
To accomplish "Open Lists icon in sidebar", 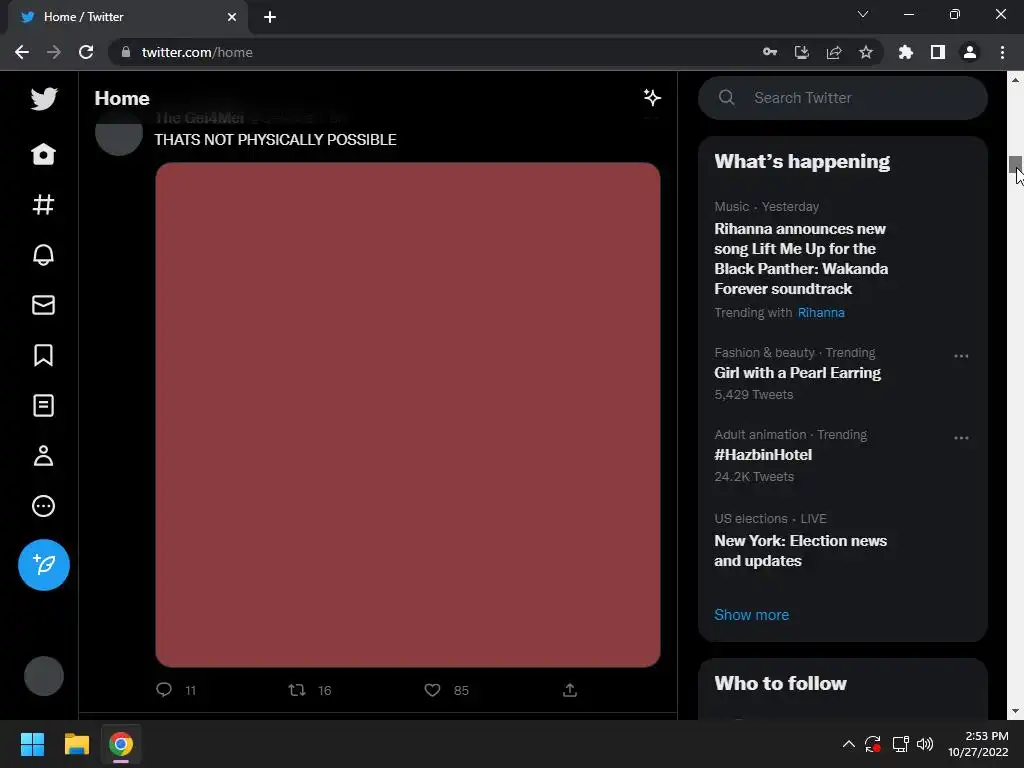I will [x=44, y=406].
